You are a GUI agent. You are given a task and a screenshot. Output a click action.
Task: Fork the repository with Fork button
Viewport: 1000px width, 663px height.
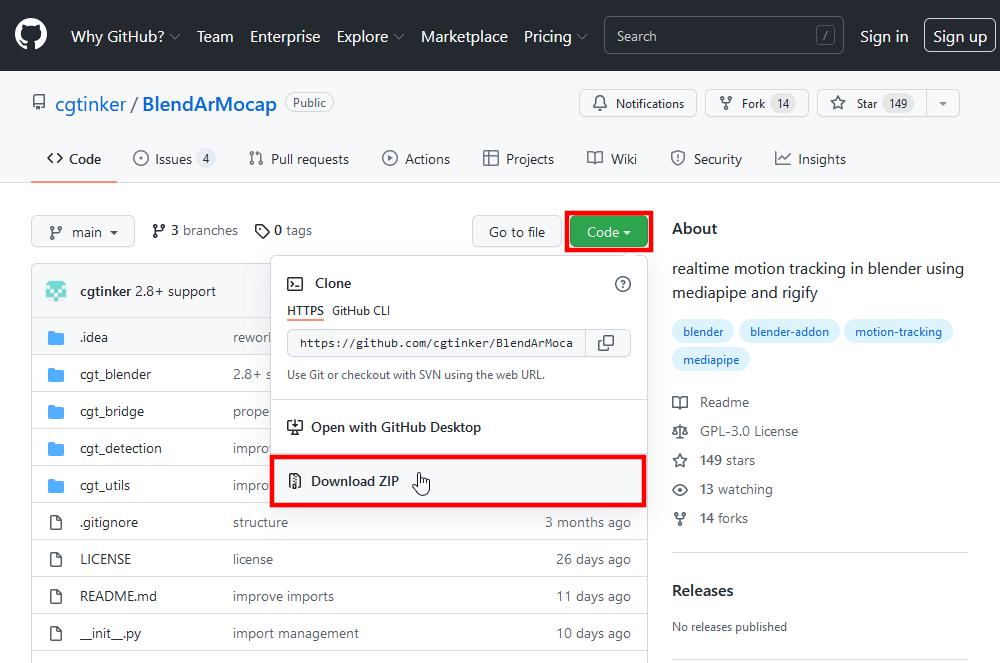[756, 103]
